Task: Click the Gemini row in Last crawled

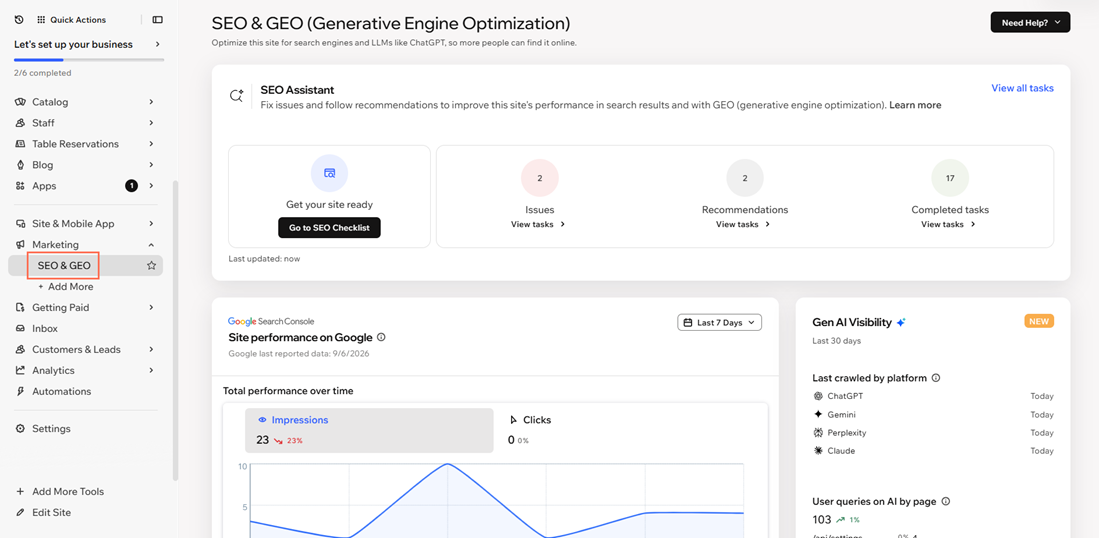Action: [x=933, y=415]
